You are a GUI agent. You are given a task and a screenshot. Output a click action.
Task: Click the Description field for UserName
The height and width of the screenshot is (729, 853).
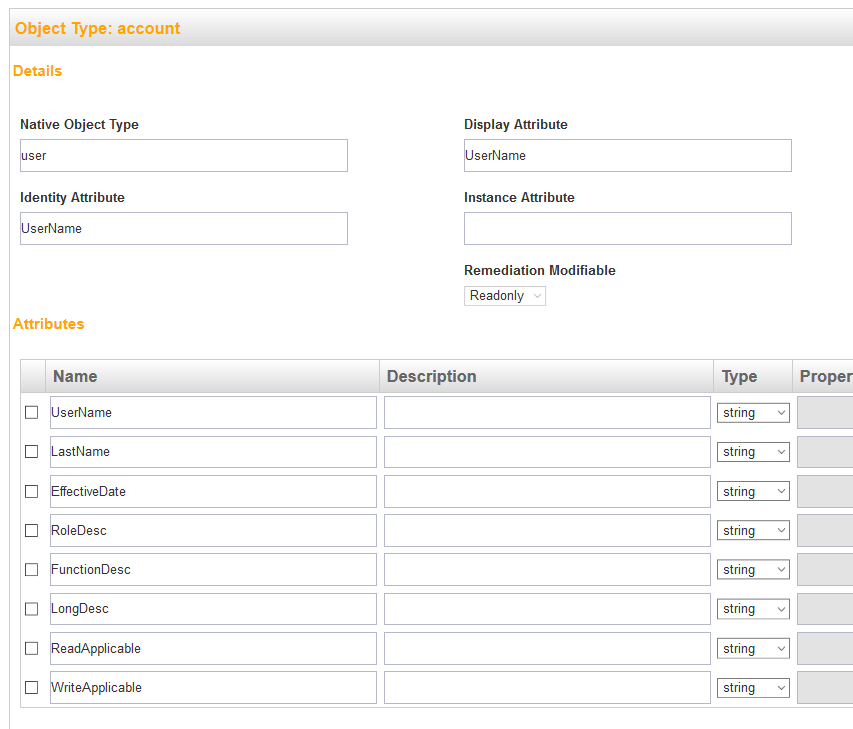(x=547, y=413)
